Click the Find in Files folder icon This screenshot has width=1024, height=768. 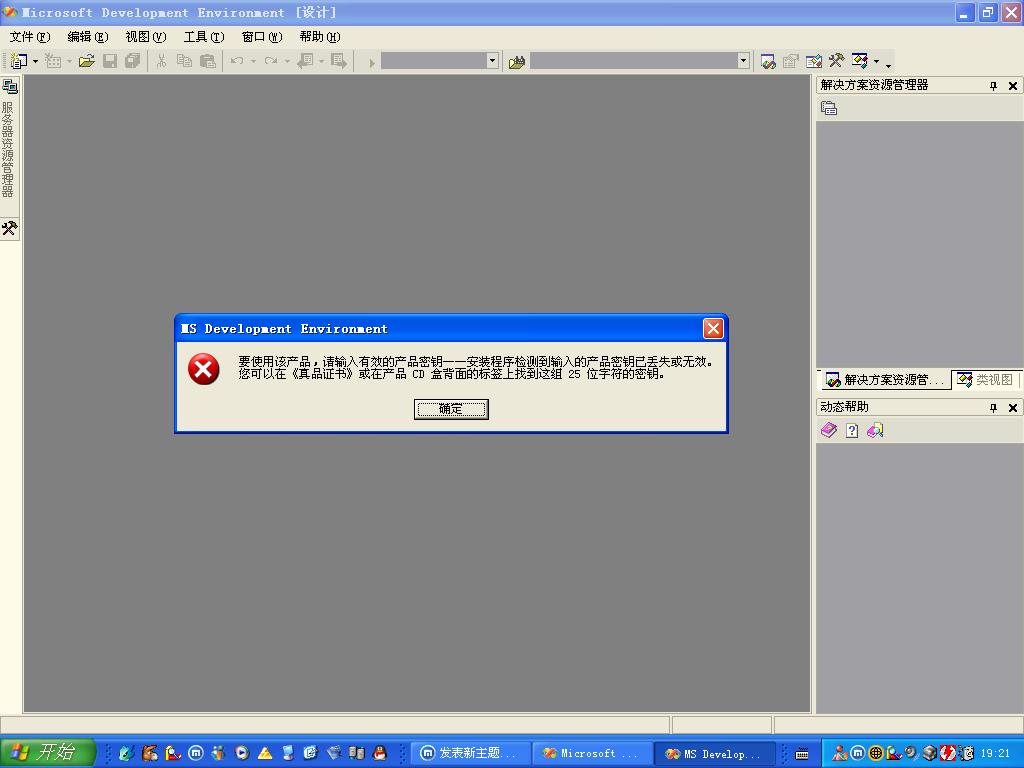pyautogui.click(x=517, y=62)
